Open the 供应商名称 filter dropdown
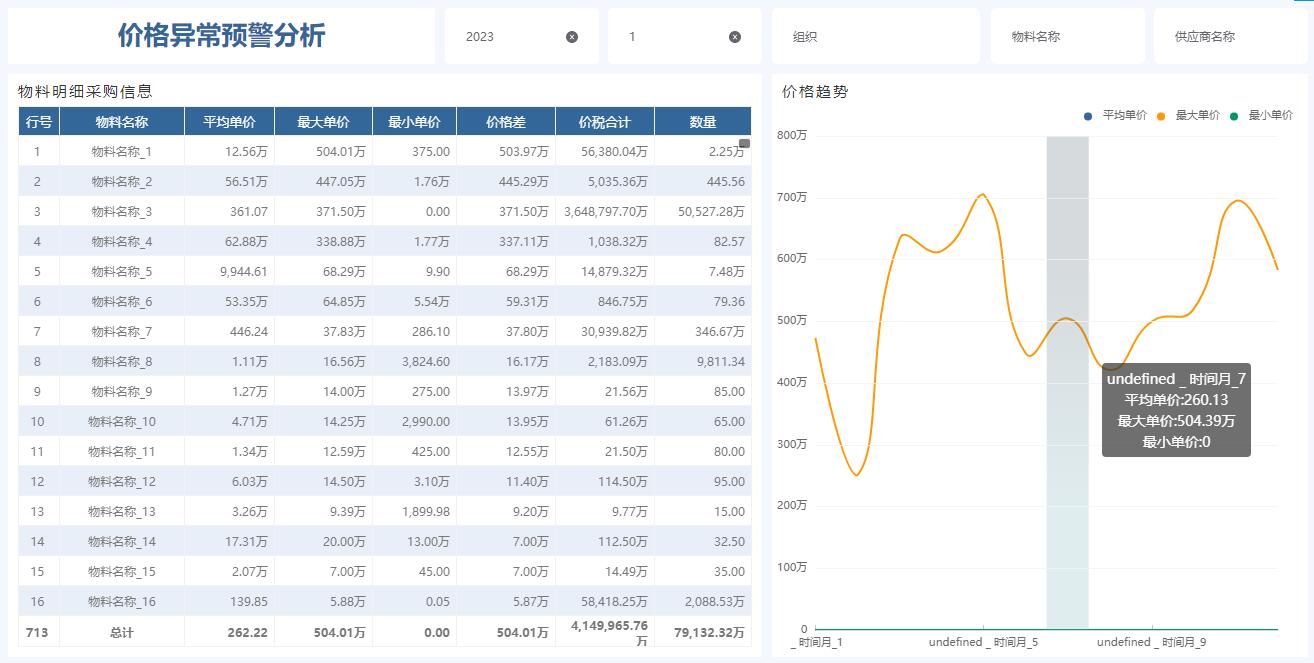 coord(1230,37)
